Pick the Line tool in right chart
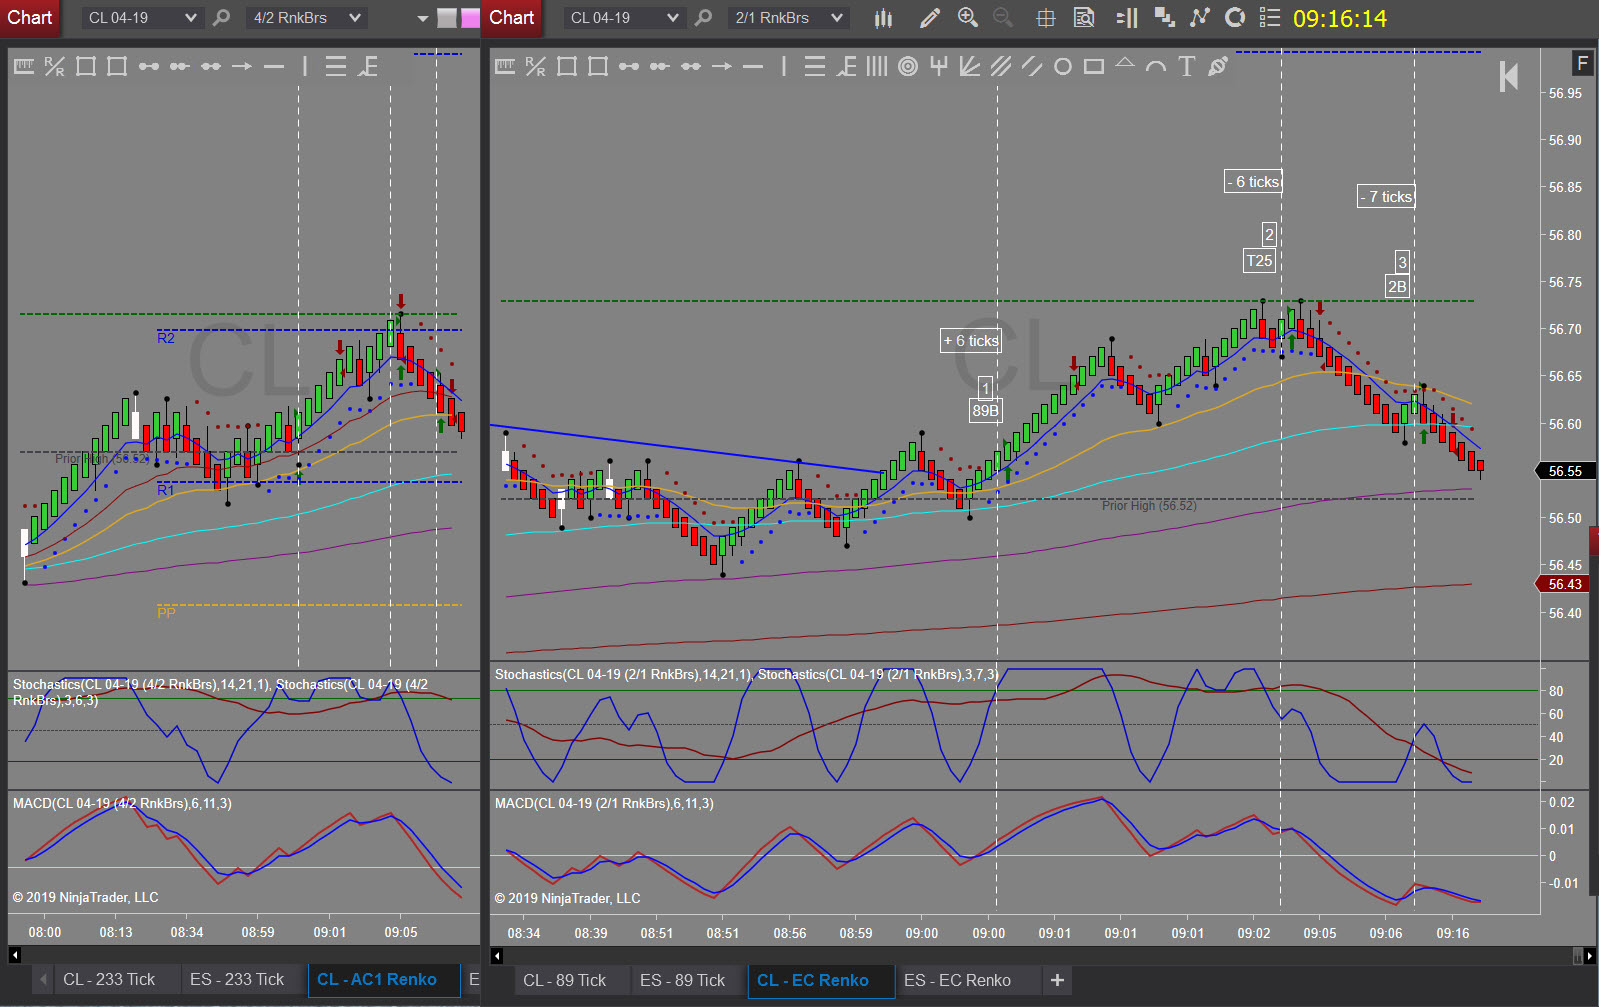Image resolution: width=1599 pixels, height=1007 pixels. pos(629,67)
